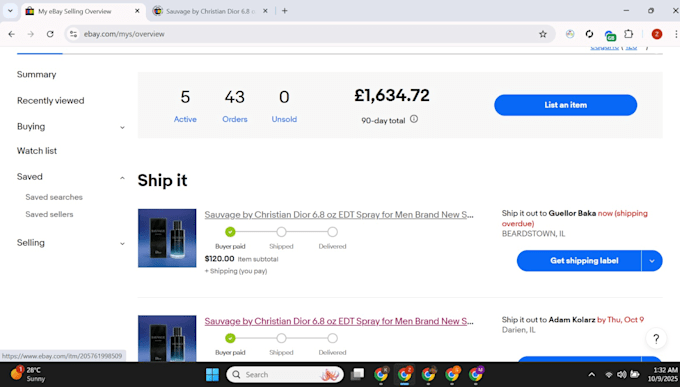Open Summary in the sidebar
Screen dimensions: 680x387
[x=36, y=75]
